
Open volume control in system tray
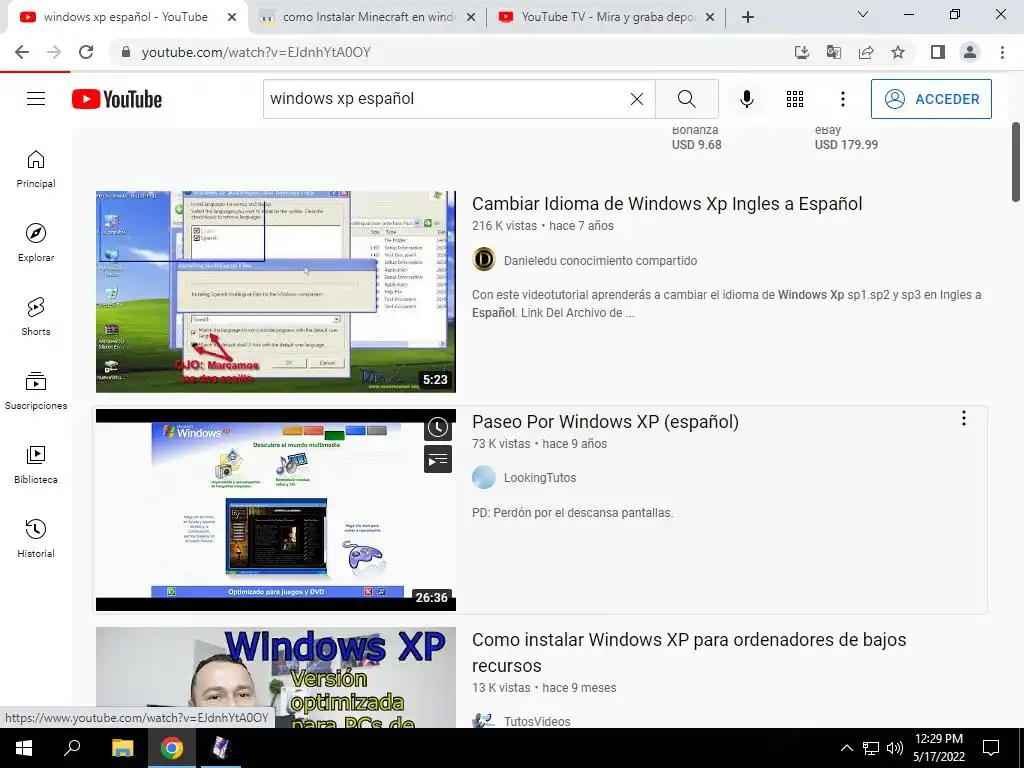(x=895, y=748)
